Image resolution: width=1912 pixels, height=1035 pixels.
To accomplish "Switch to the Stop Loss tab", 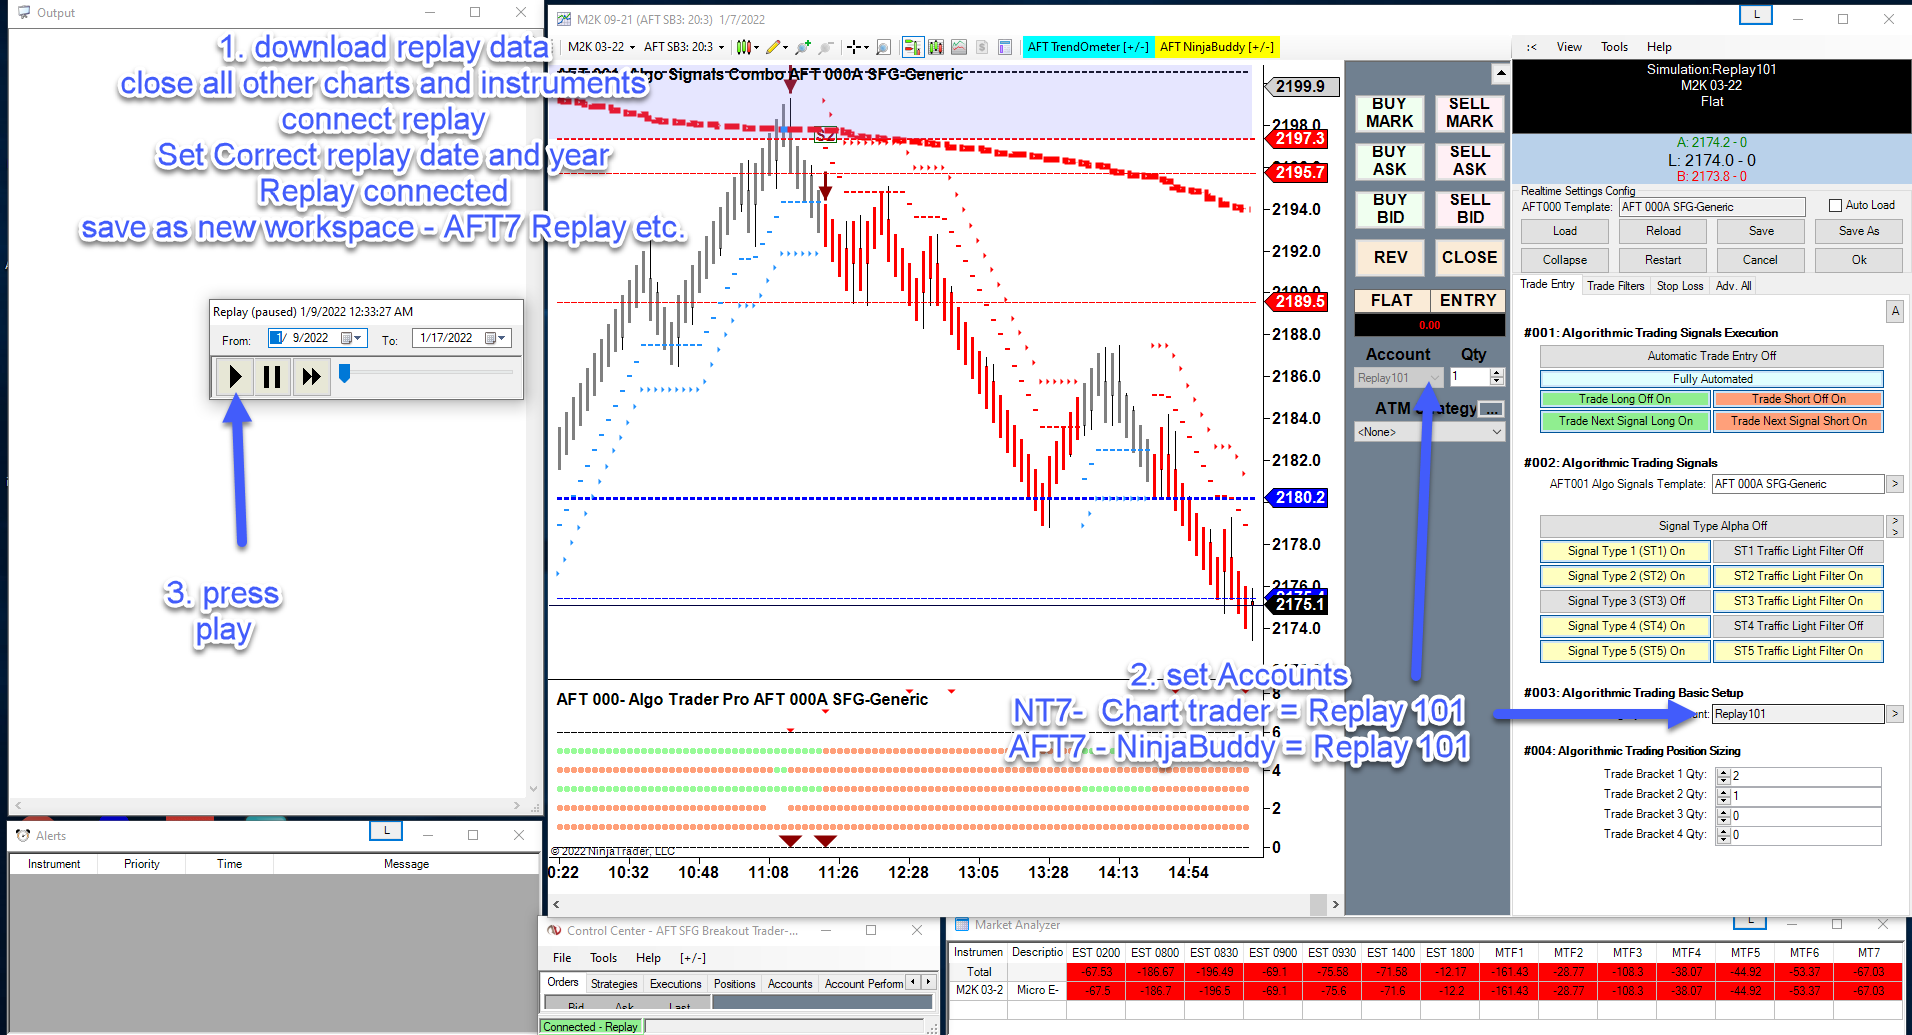I will [1679, 286].
